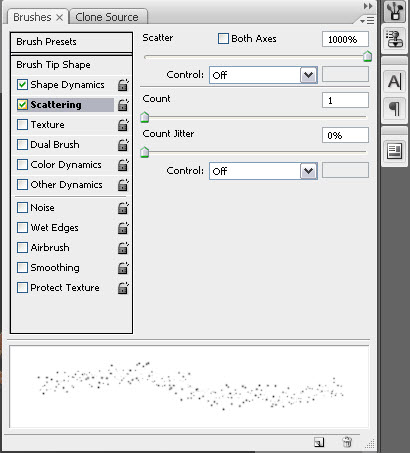Toggle lock icon for Noise
The width and height of the screenshot is (410, 453).
point(123,208)
